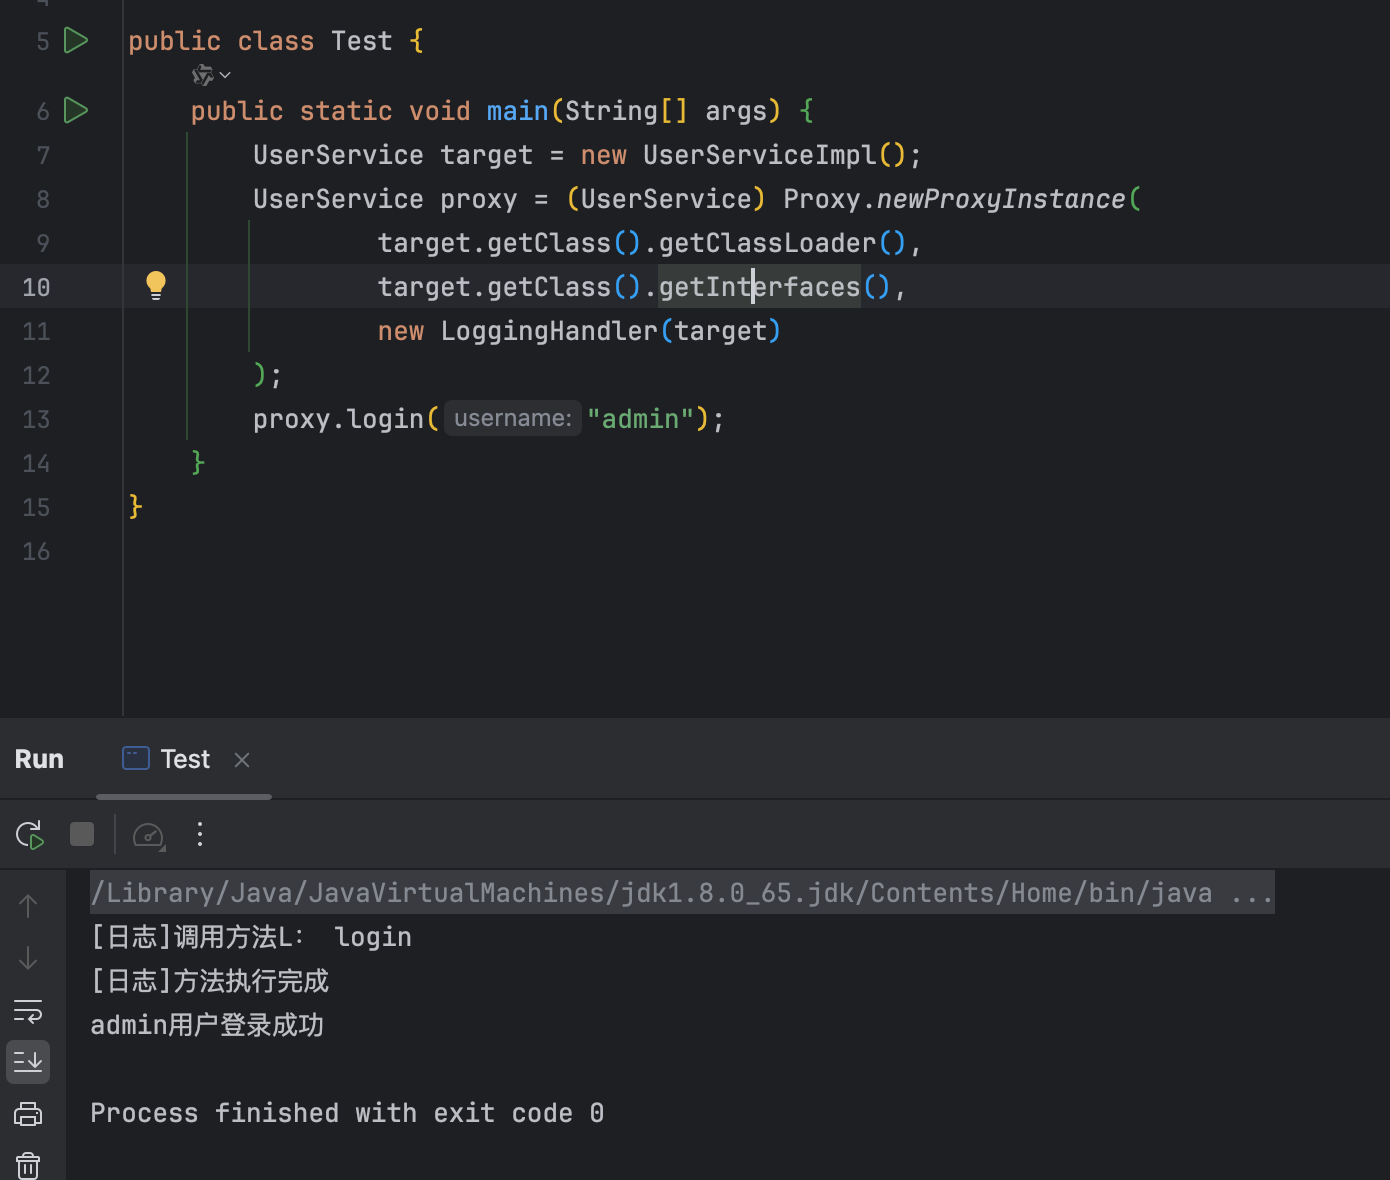
Task: Click UserServiceImpl on line 7
Action: click(x=760, y=155)
